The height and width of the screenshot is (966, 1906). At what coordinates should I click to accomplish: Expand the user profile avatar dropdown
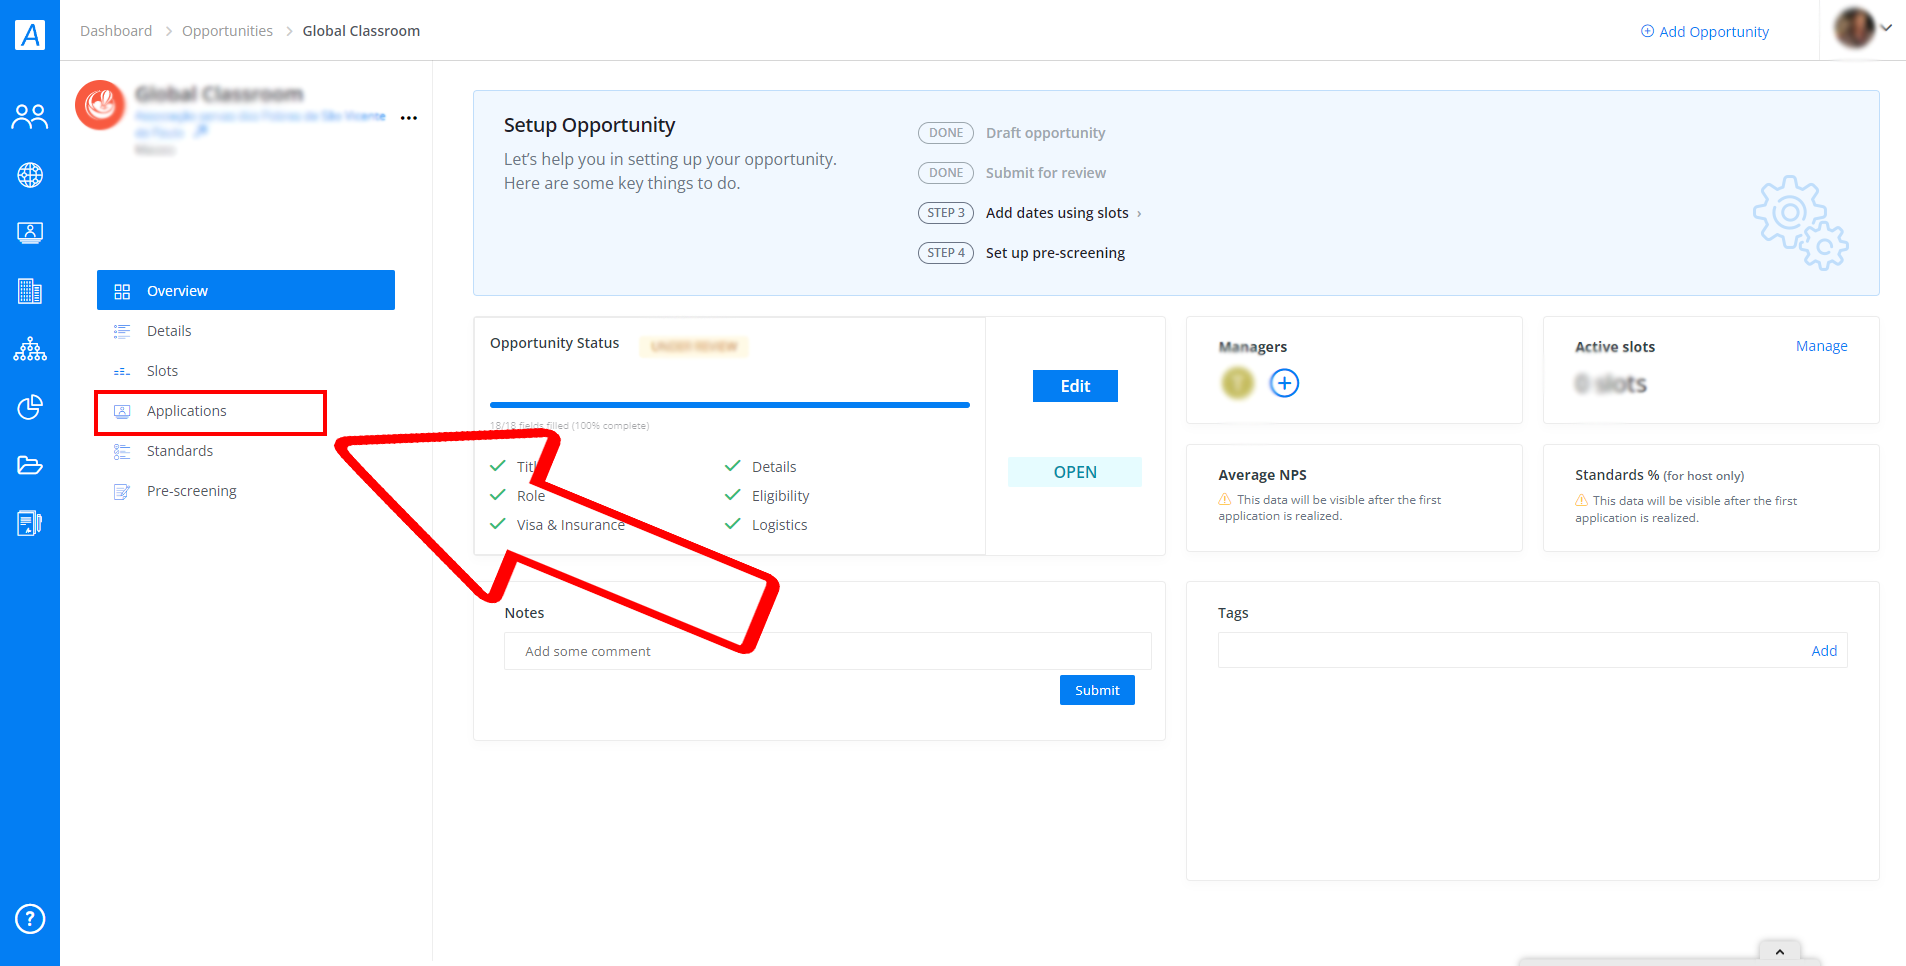coord(1863,28)
